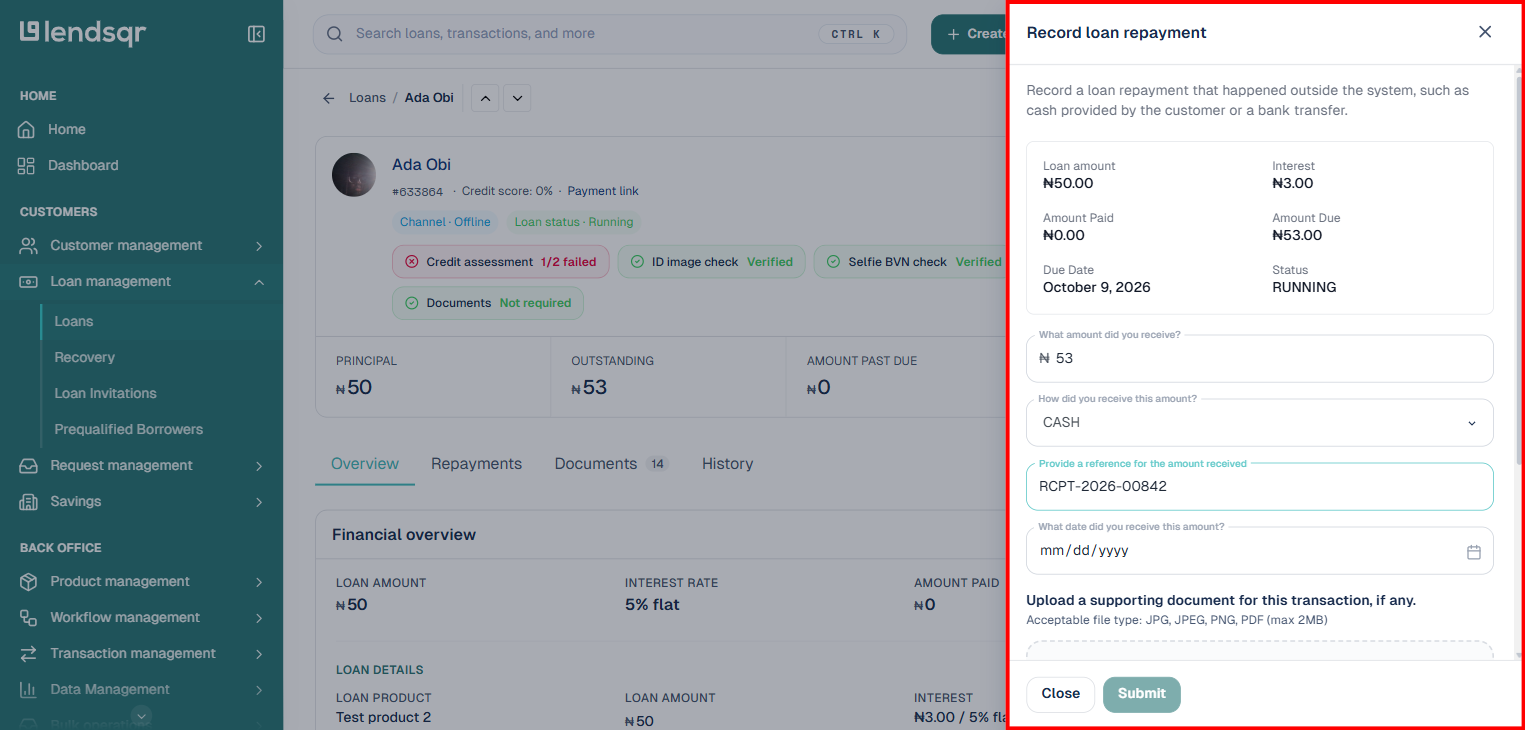Click the lendsqr logo

tap(83, 33)
